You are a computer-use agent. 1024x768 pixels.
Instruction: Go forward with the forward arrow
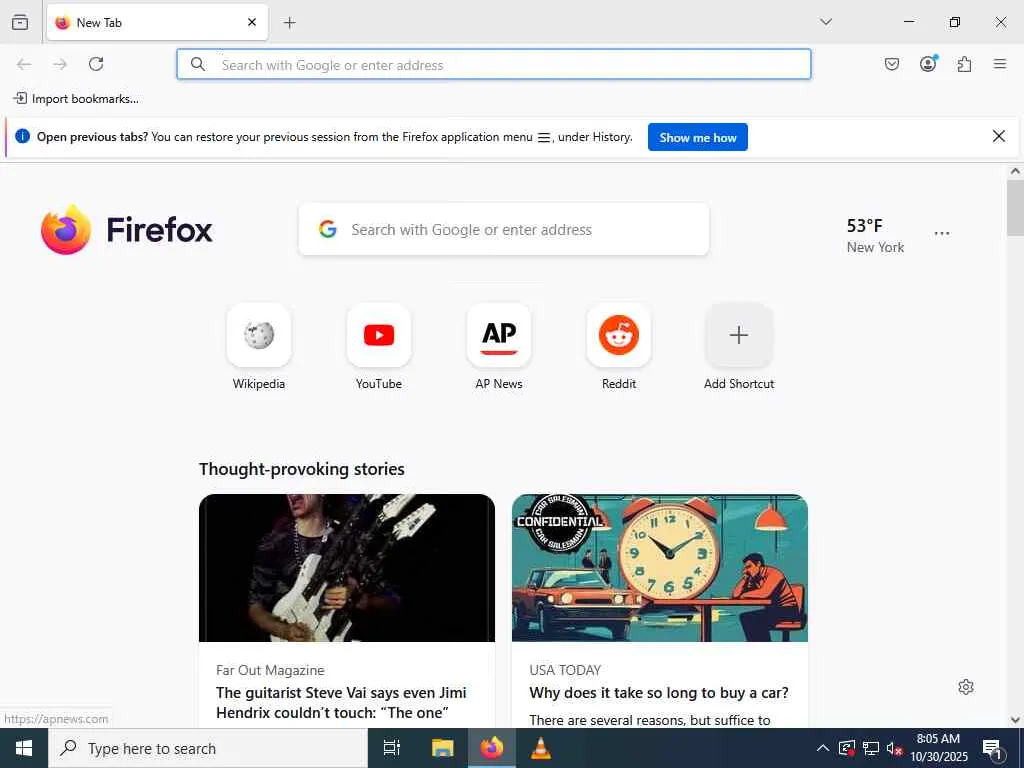(60, 64)
